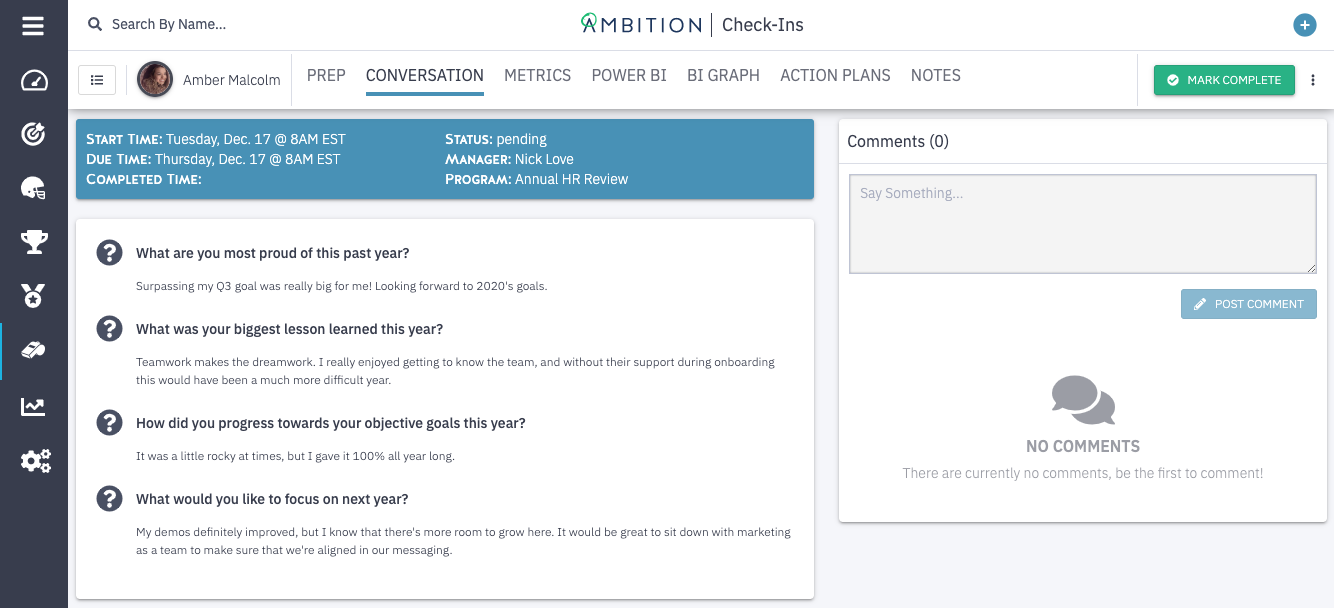Click the "NO COMMENTS" heading

(x=1083, y=446)
